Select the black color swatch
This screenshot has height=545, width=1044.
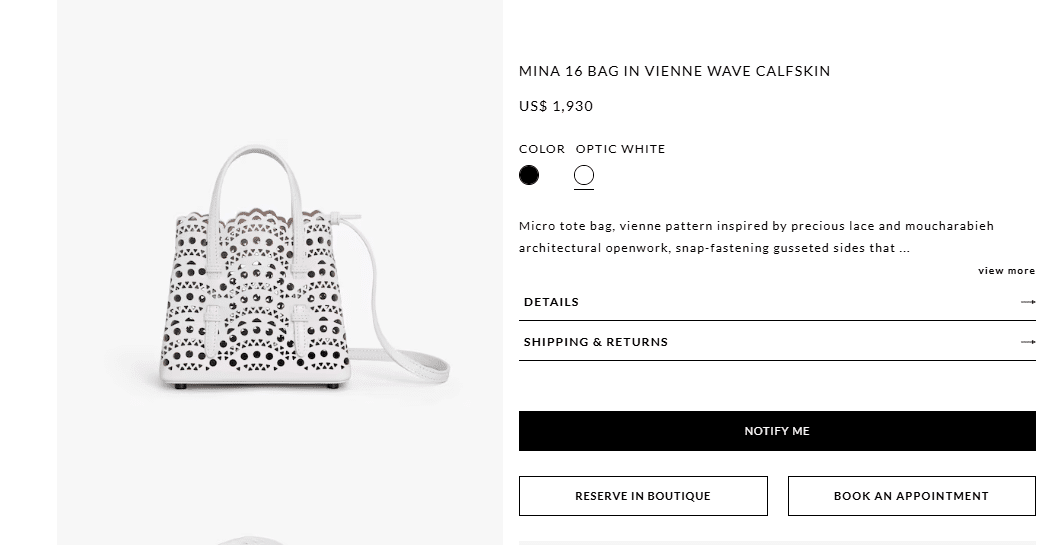[529, 176]
